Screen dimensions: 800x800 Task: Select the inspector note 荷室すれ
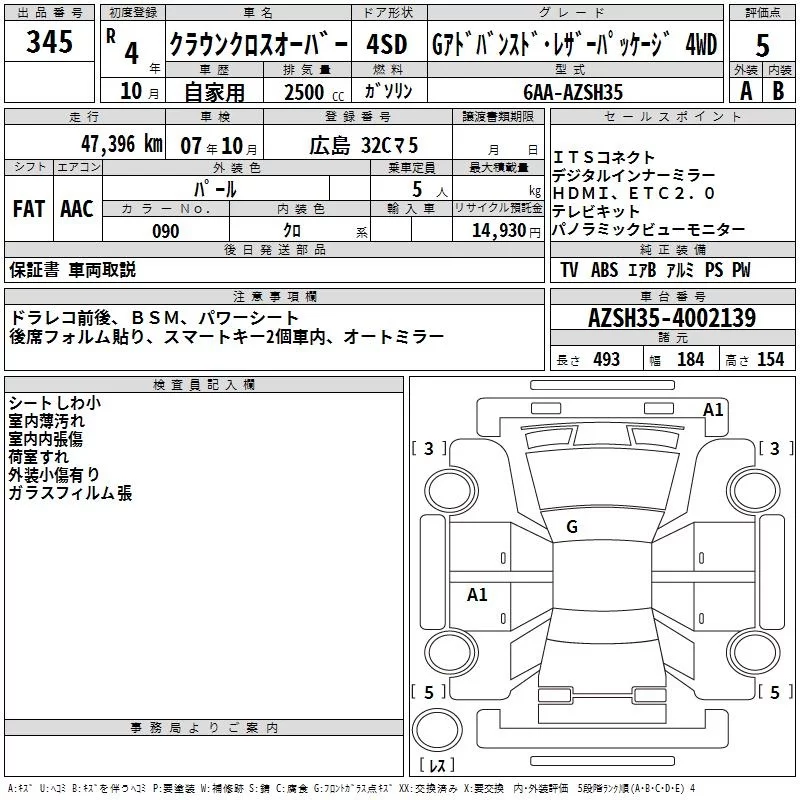pos(38,457)
